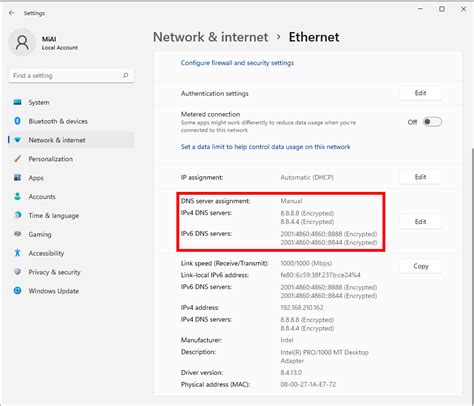Go to Network & internet breadcrumb

[210, 37]
